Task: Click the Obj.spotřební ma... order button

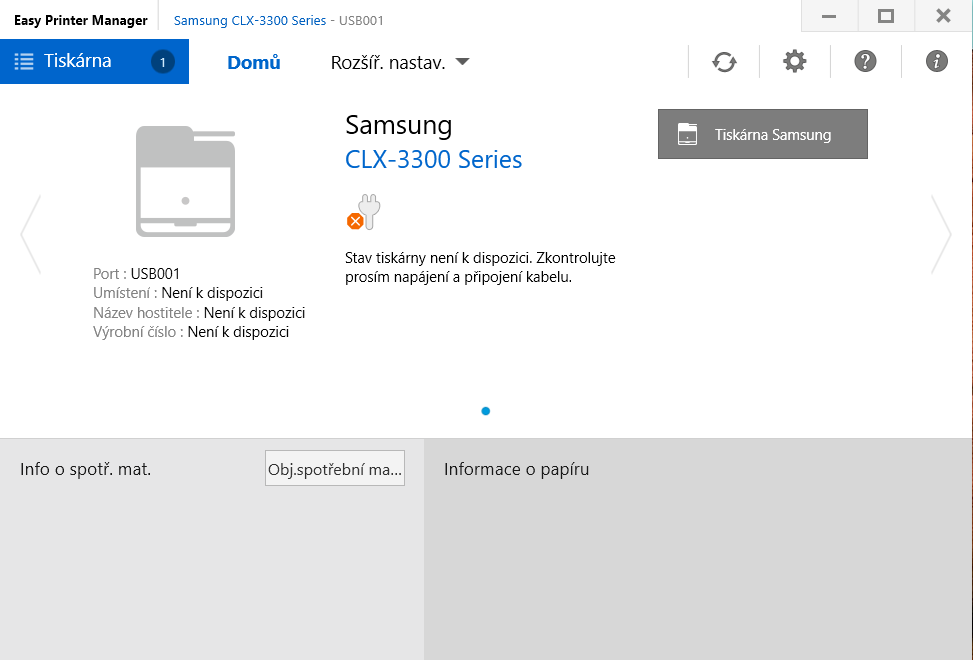Action: pos(335,468)
